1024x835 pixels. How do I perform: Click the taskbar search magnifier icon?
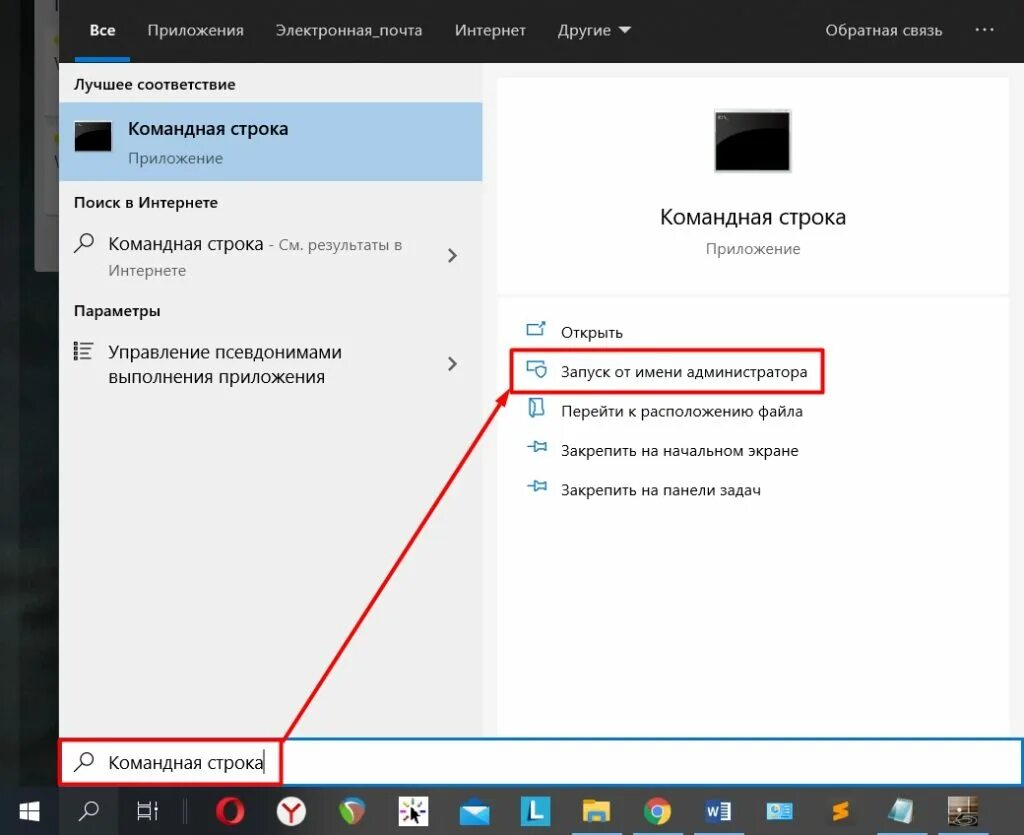pos(88,811)
